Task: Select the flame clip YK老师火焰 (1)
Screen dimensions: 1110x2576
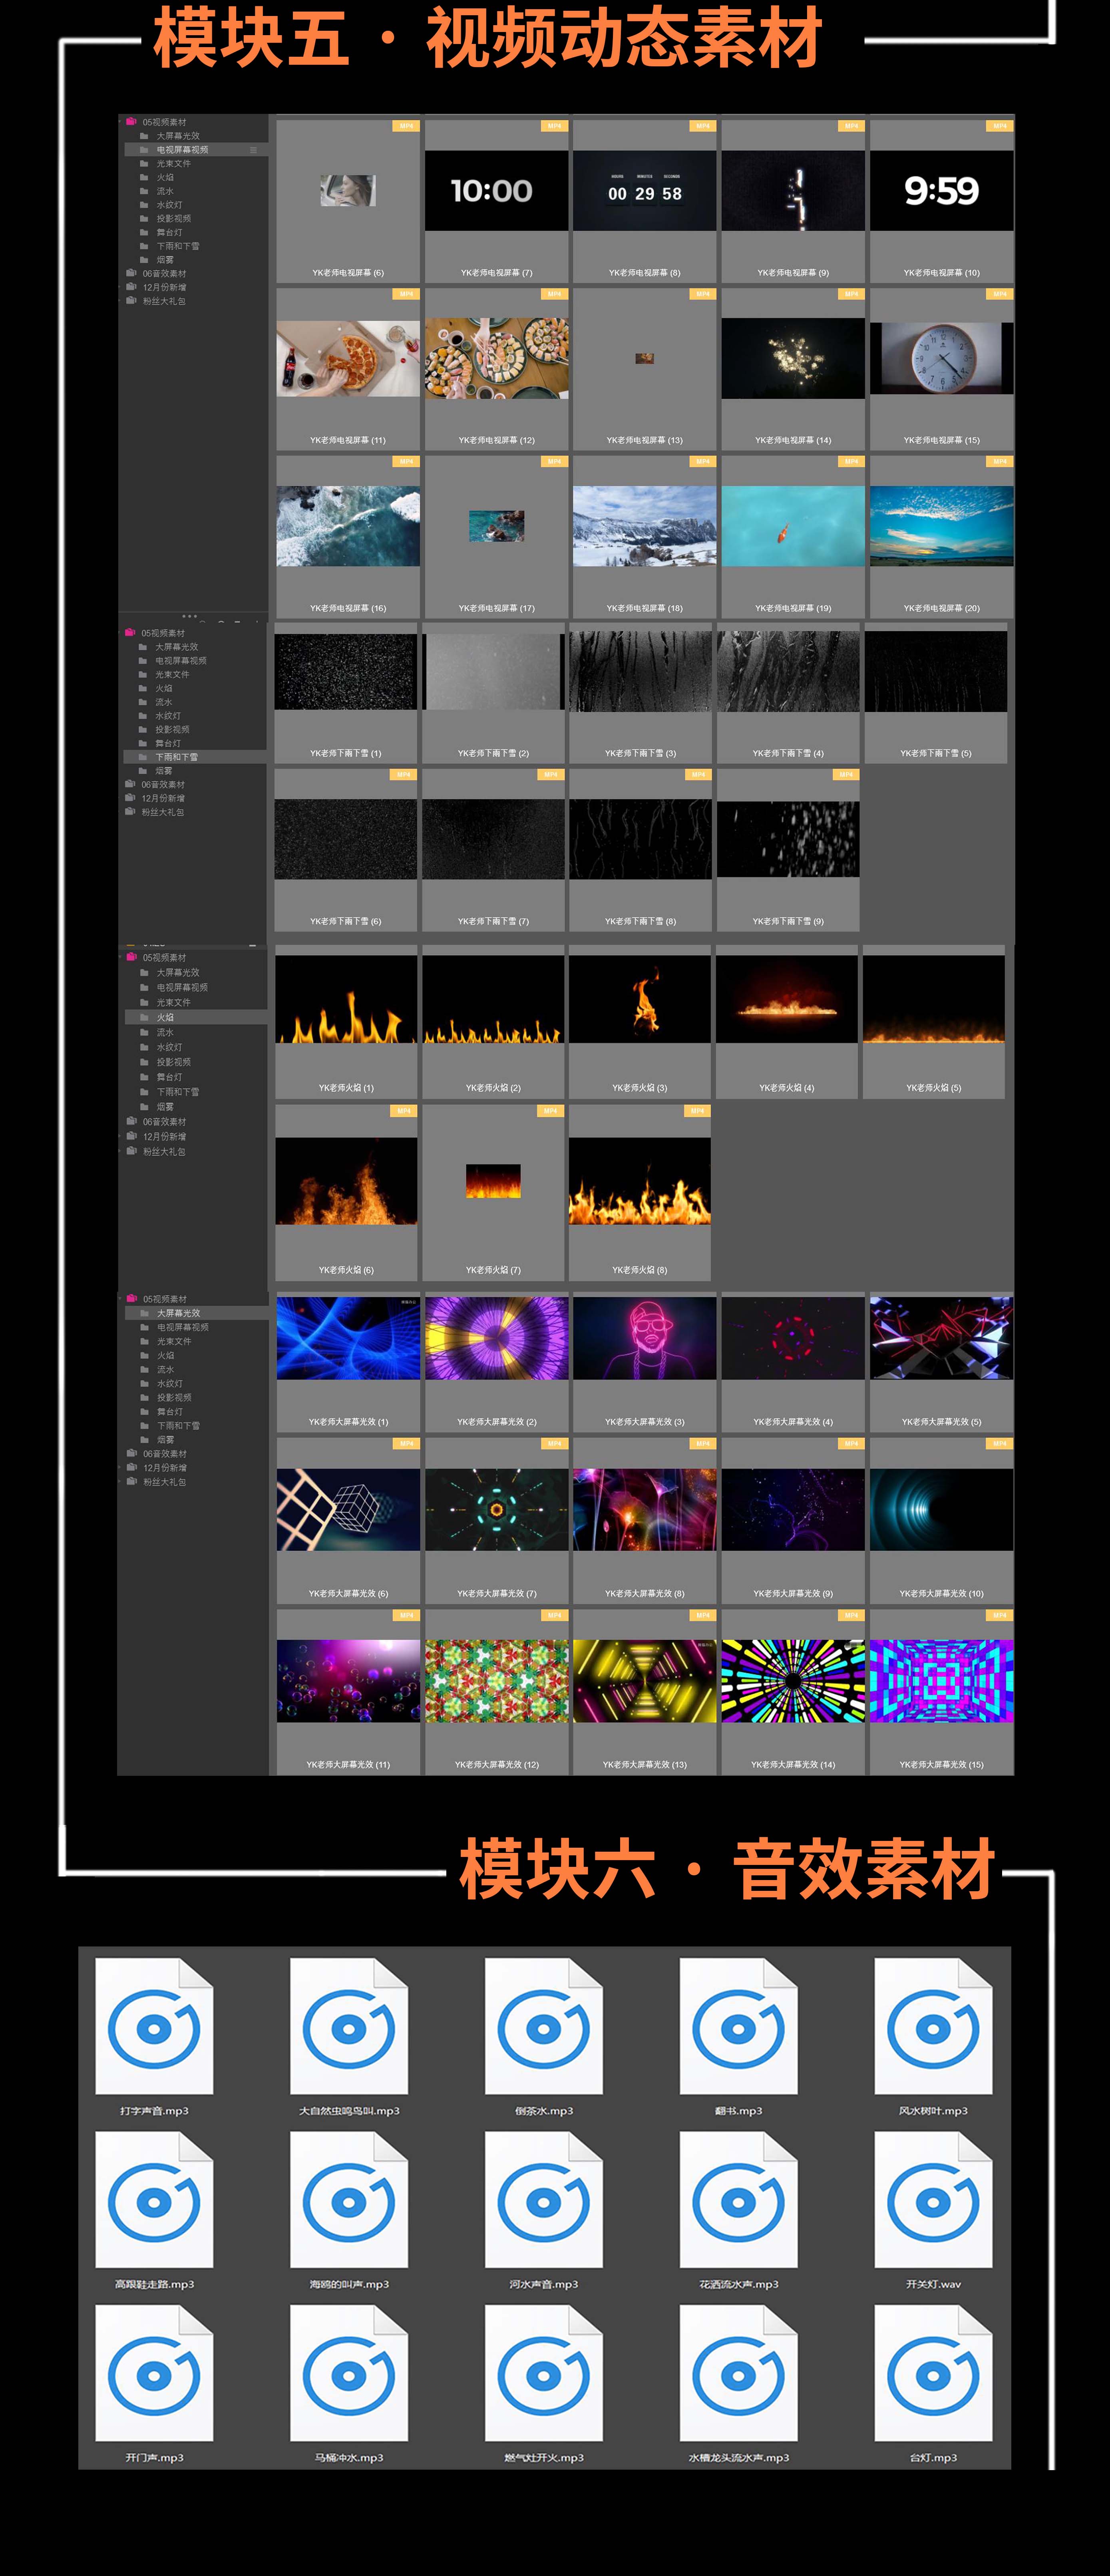Action: (346, 999)
